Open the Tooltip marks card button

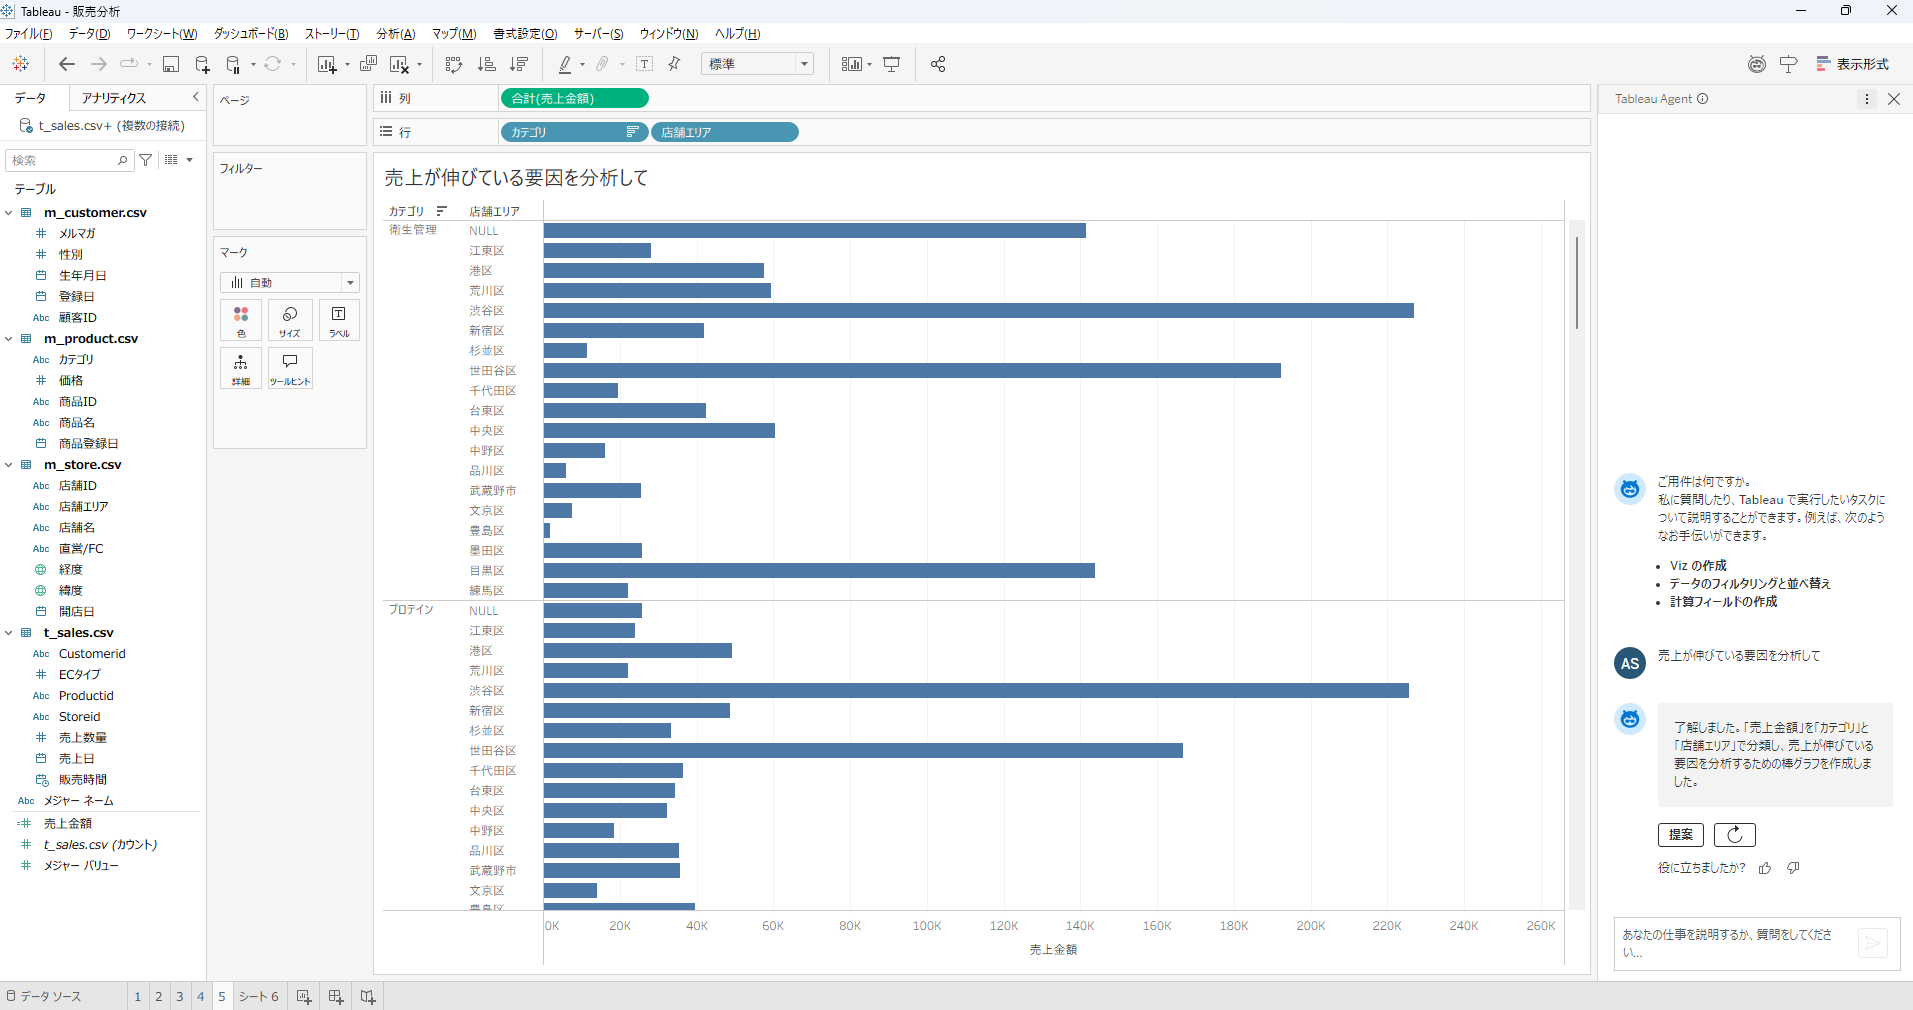coord(290,368)
